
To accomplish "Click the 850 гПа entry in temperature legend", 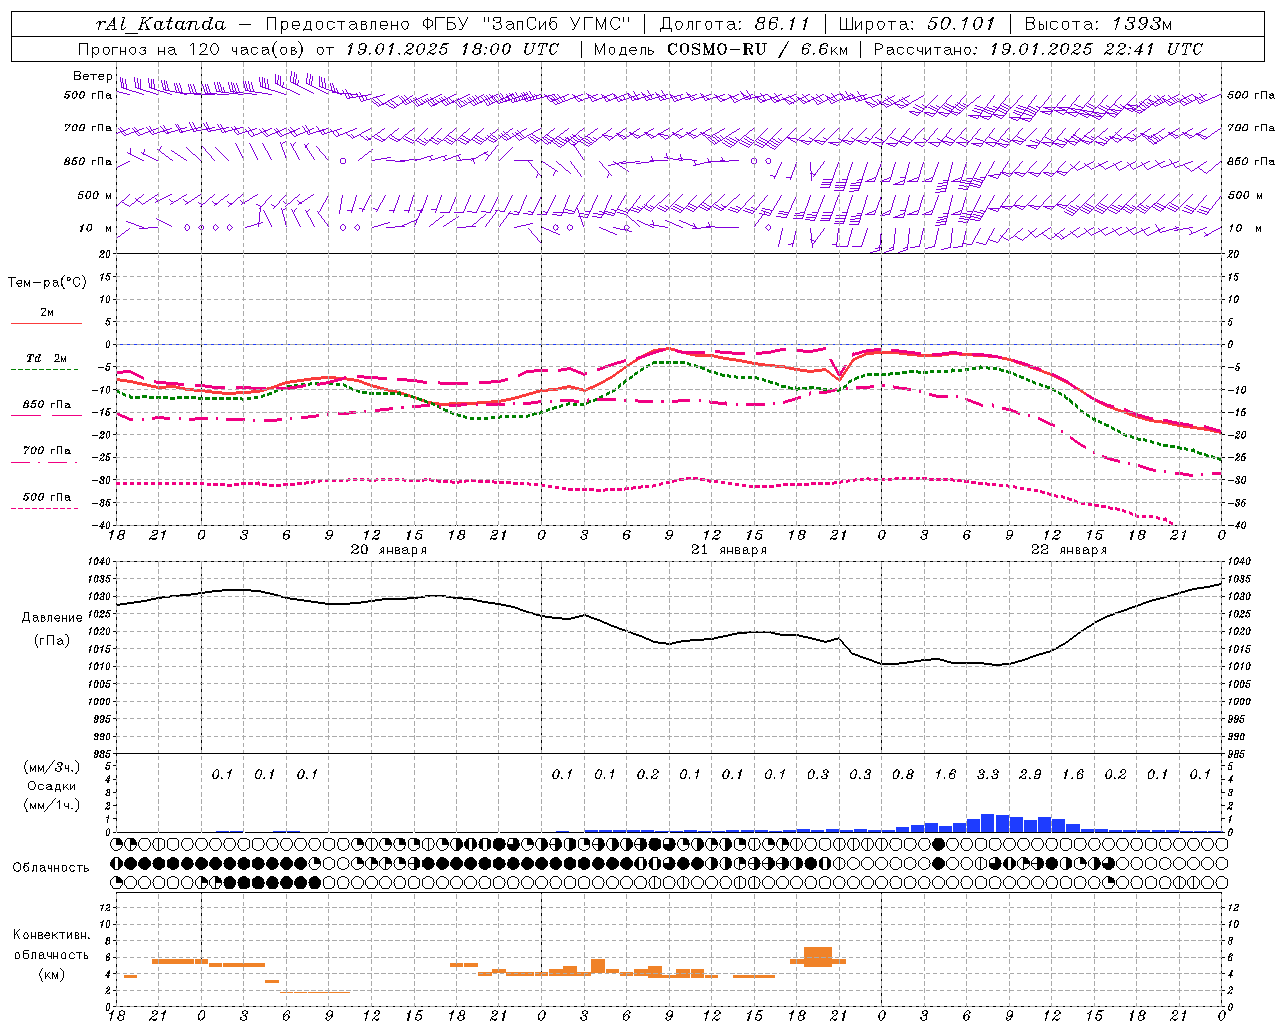I will 47,405.
